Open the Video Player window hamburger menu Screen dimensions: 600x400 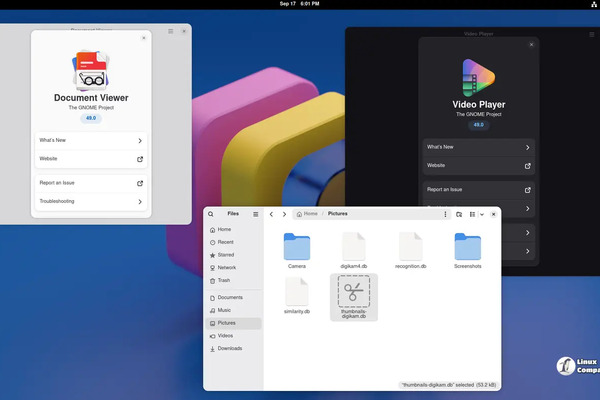coord(592,34)
